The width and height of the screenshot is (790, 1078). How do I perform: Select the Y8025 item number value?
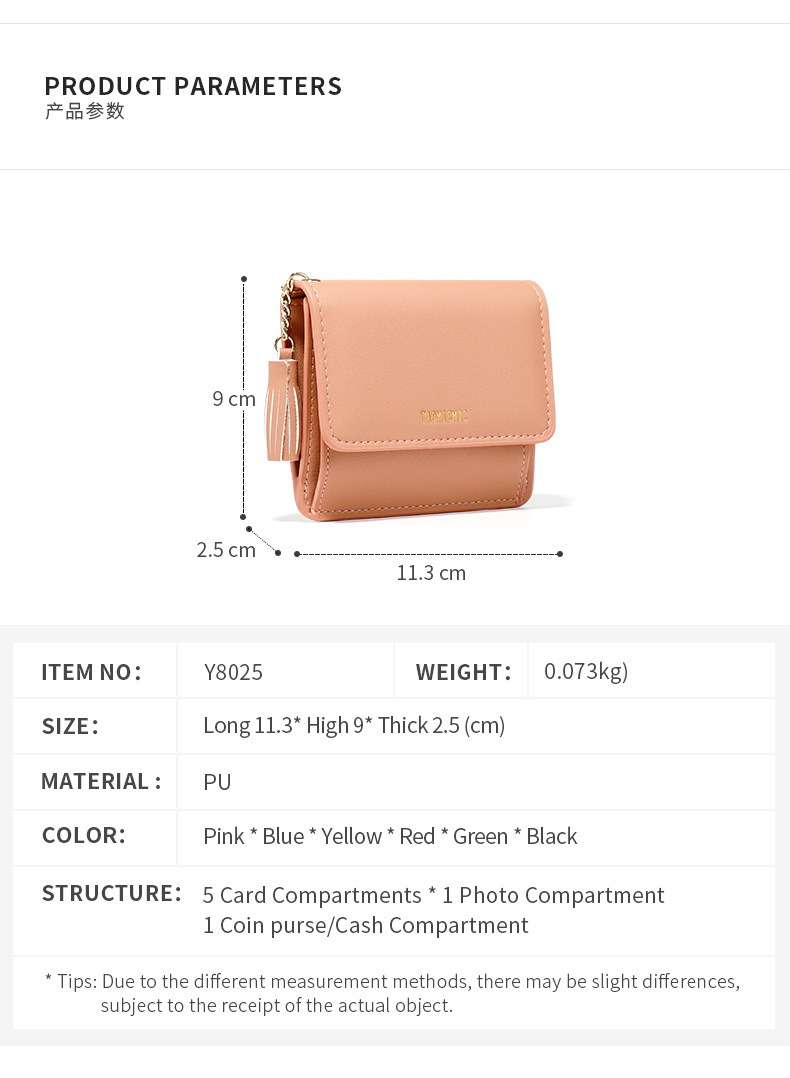[x=233, y=672]
